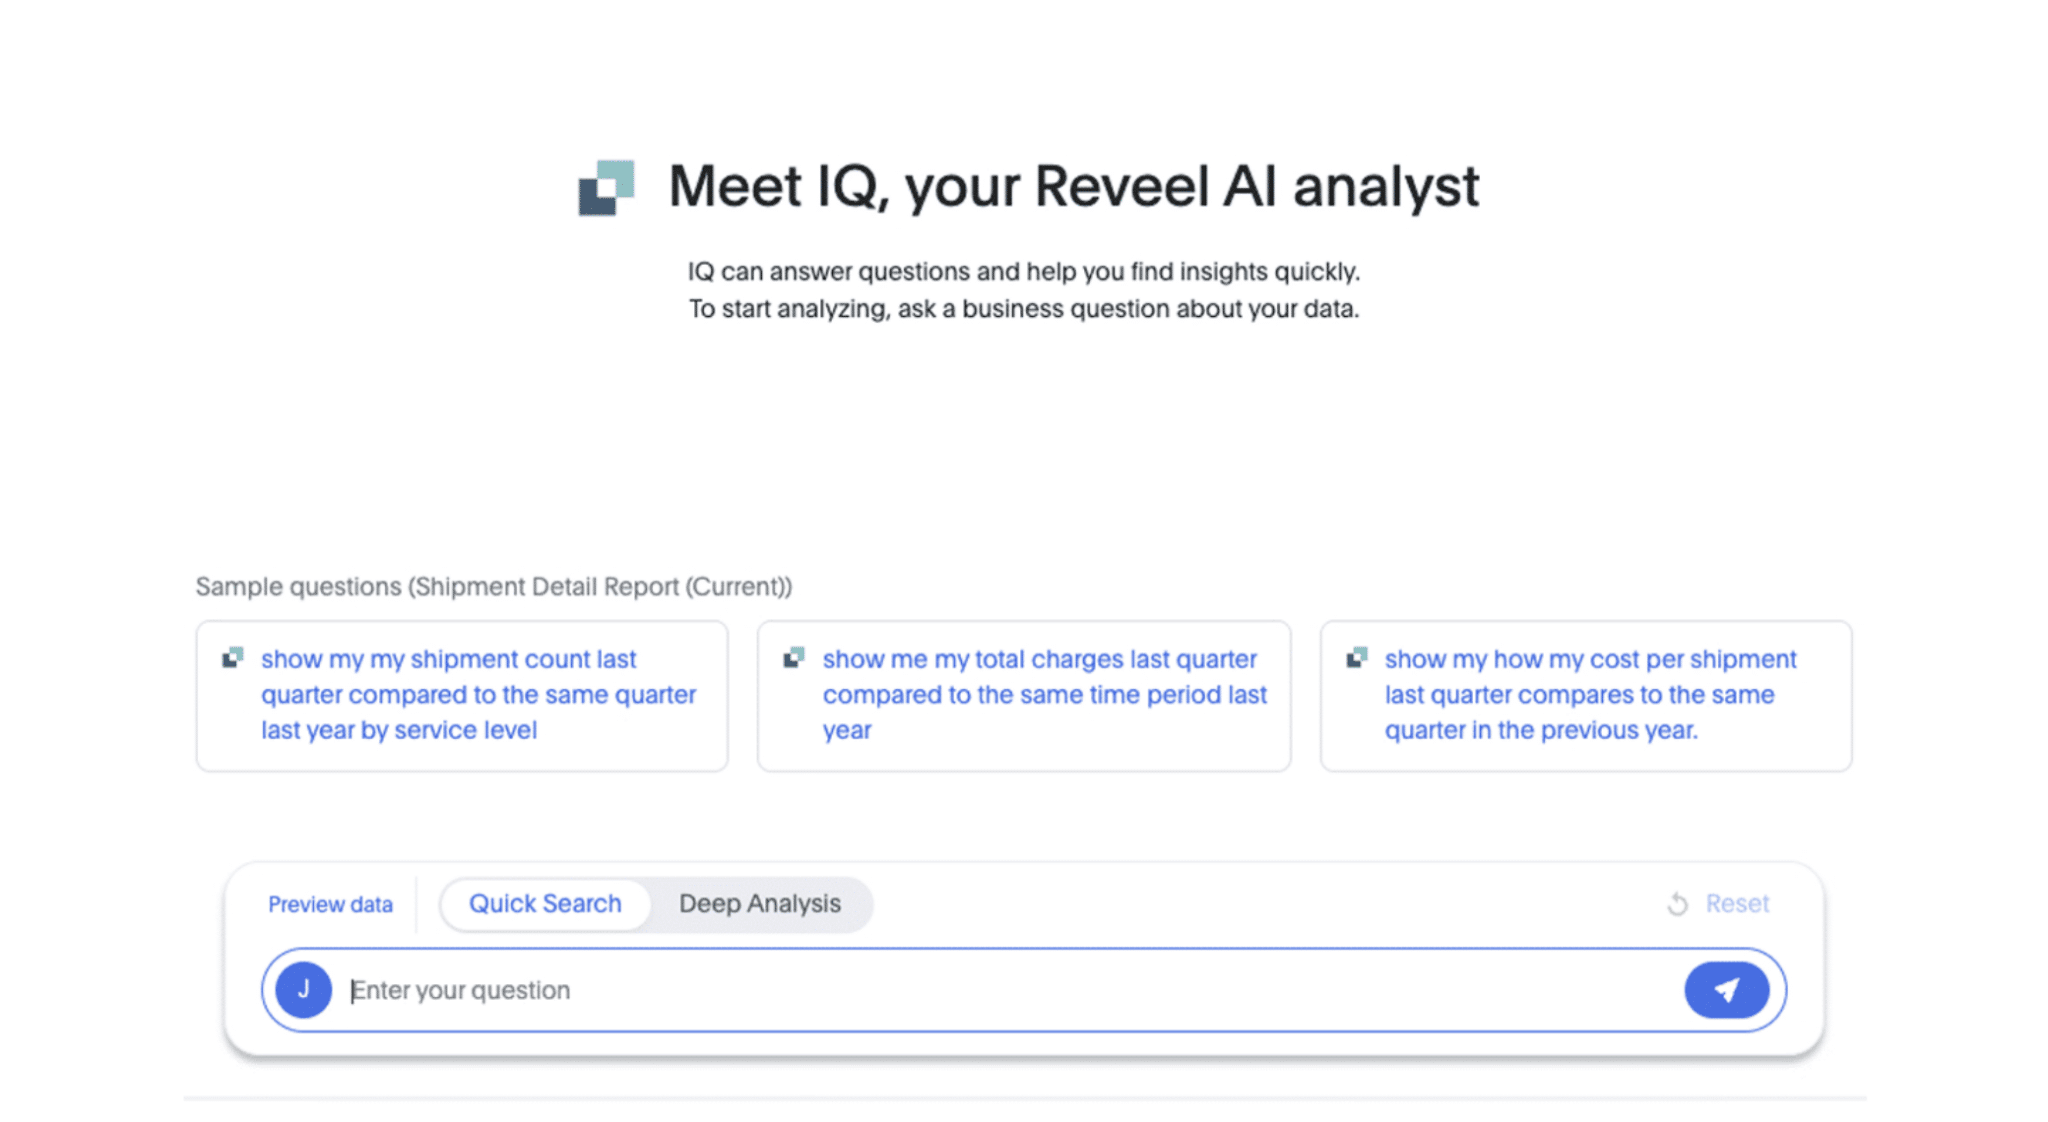2048x1122 pixels.
Task: Click the Sample questions Shipment Detail Report label
Action: (493, 587)
